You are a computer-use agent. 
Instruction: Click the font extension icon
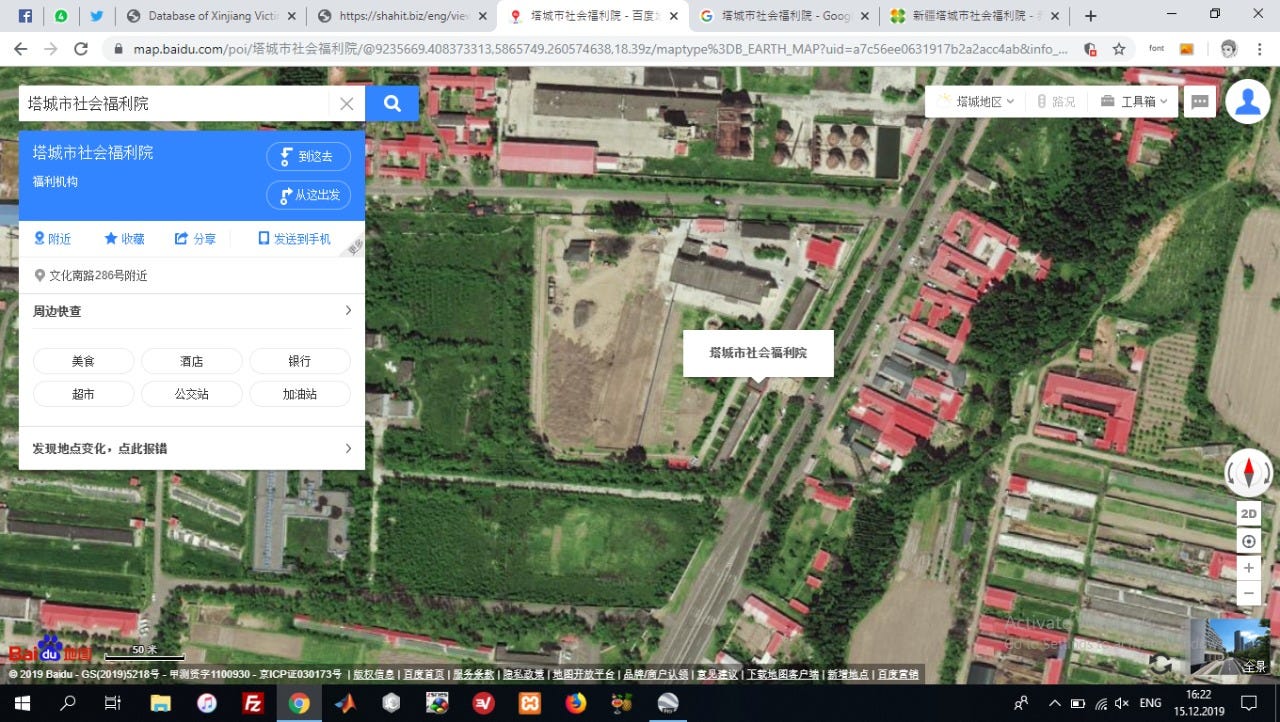tap(1157, 49)
